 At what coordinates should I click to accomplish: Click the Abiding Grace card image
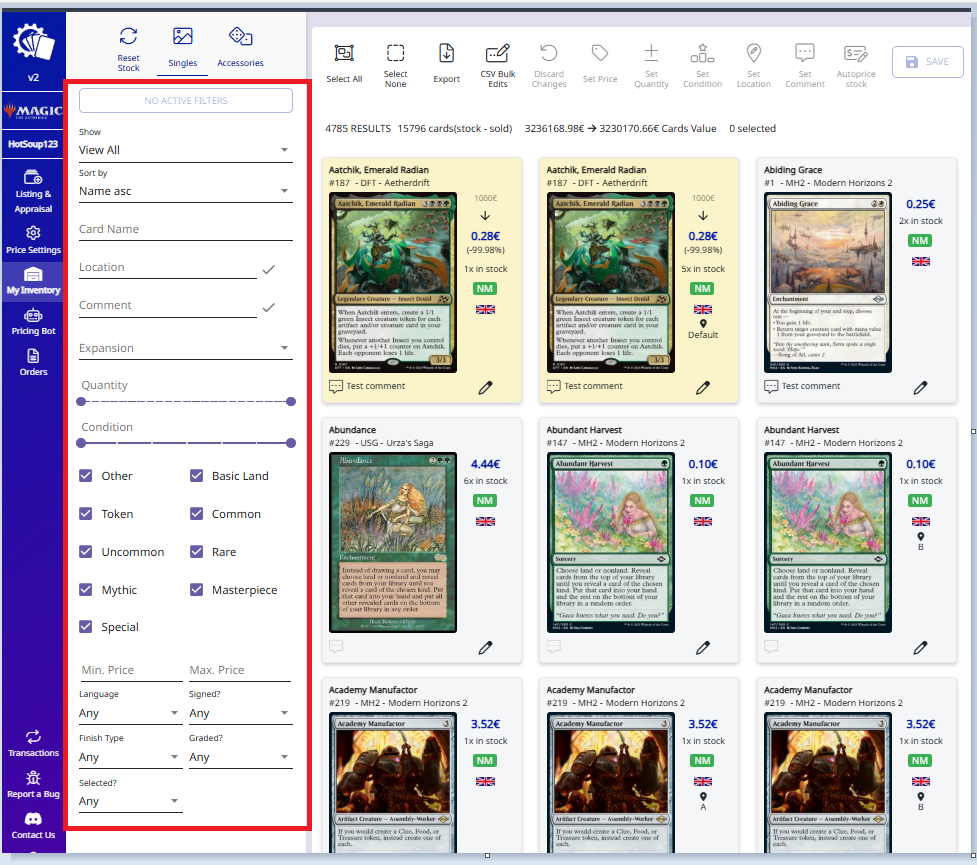[x=827, y=283]
